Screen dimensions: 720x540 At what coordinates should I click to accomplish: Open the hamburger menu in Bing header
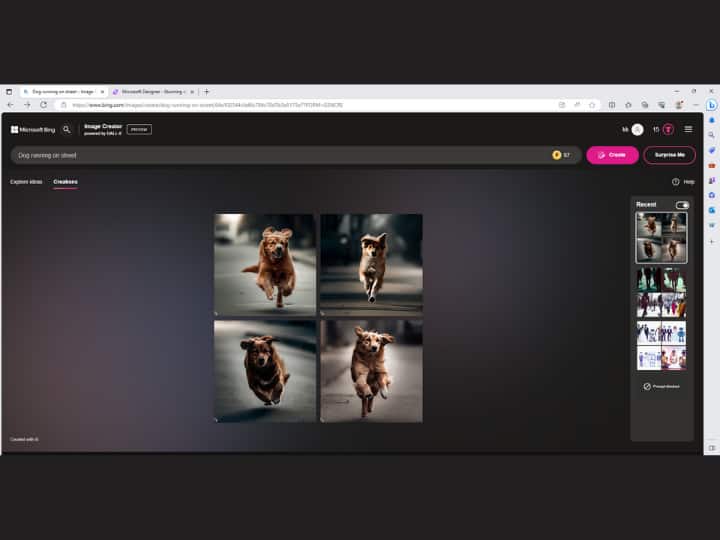point(688,129)
